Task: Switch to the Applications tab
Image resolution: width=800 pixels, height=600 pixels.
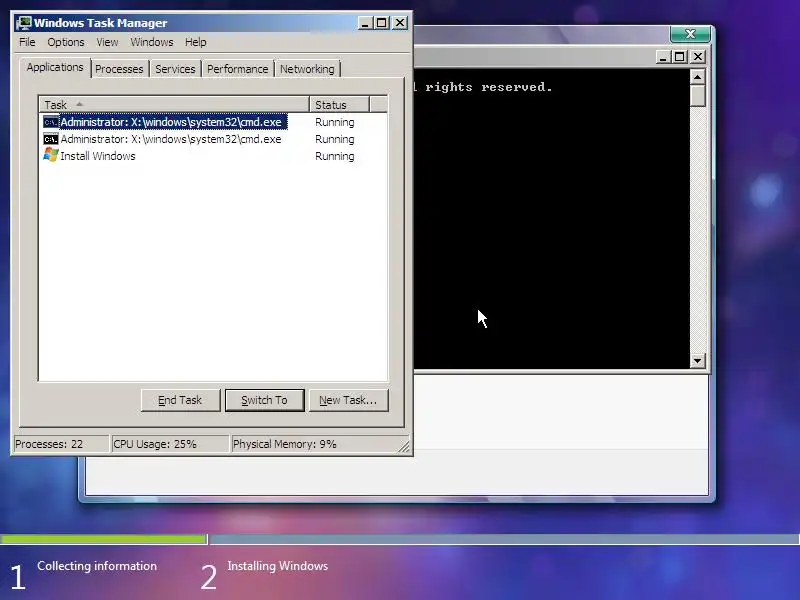Action: tap(55, 67)
